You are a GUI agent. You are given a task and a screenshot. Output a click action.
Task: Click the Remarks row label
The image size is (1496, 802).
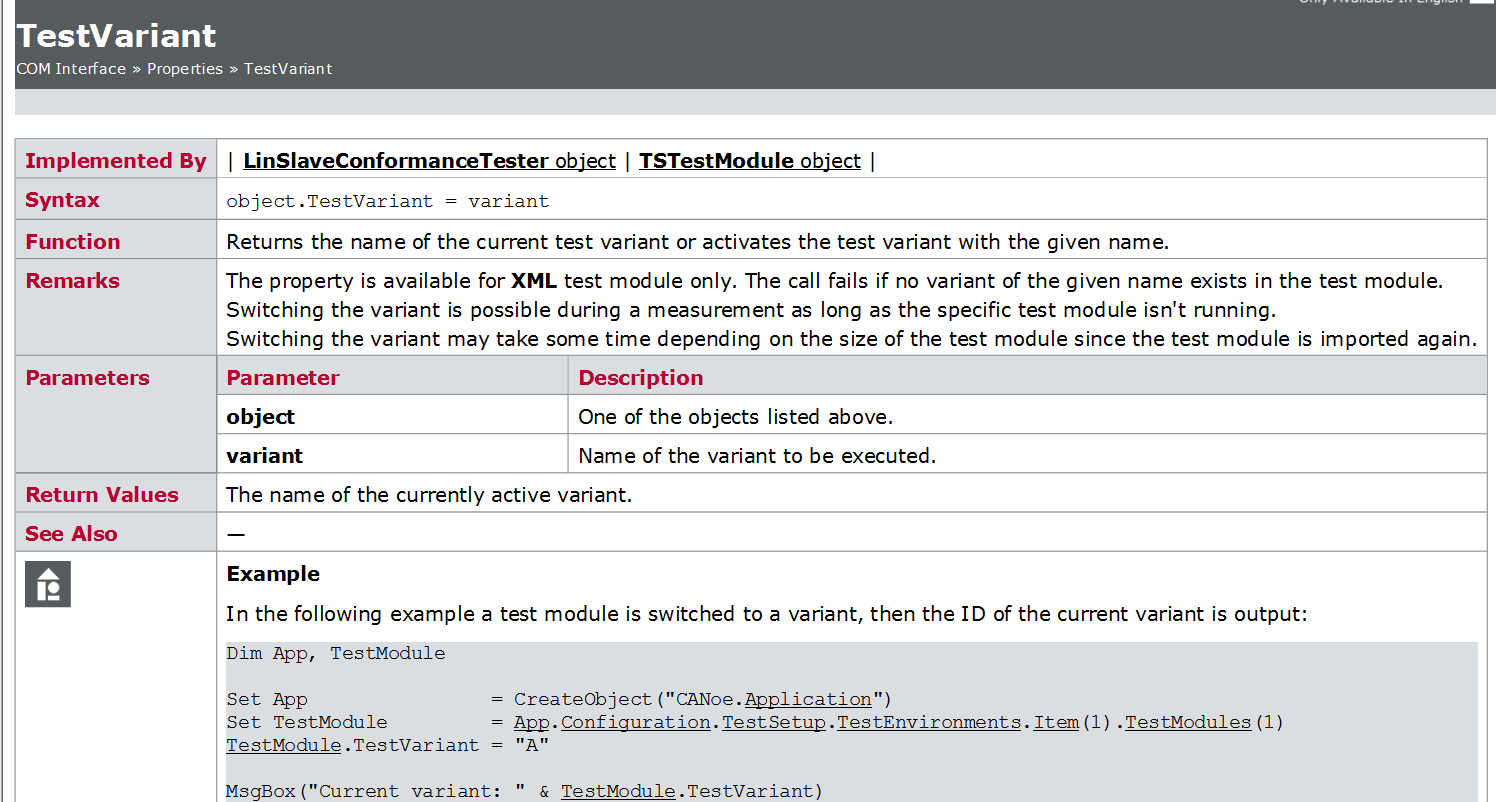point(72,280)
